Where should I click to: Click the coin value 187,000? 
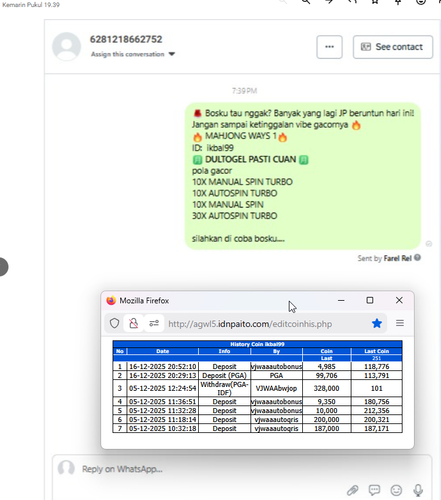click(326, 428)
